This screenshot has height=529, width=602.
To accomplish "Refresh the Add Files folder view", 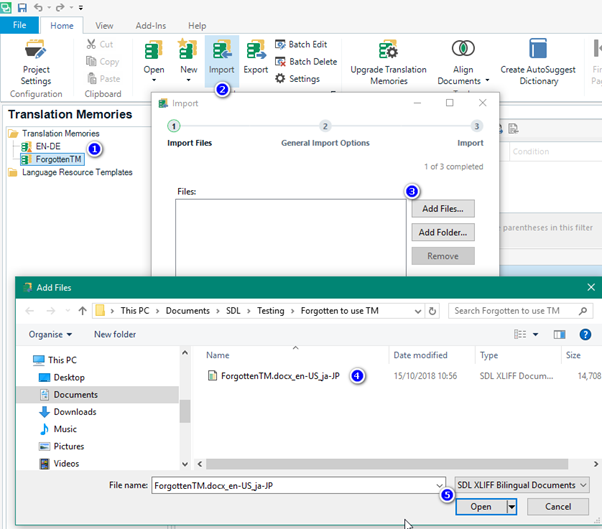I will tap(432, 311).
